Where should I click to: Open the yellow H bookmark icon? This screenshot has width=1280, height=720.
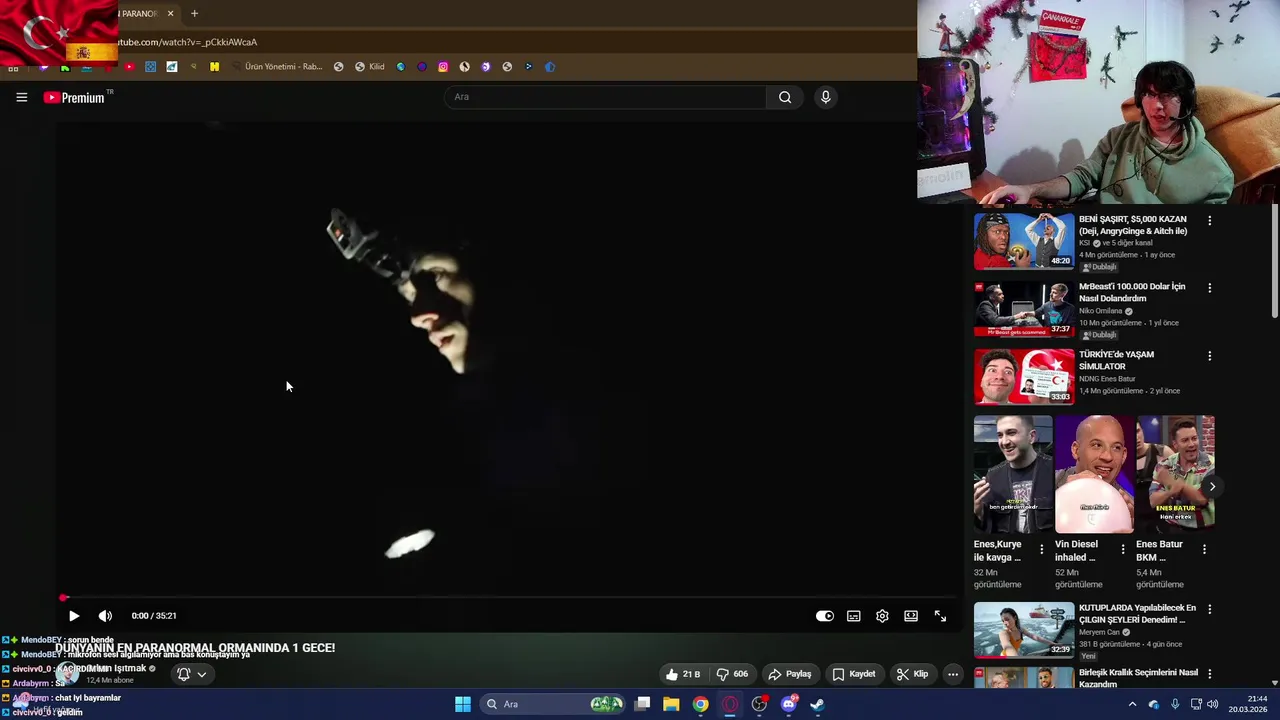tap(214, 67)
